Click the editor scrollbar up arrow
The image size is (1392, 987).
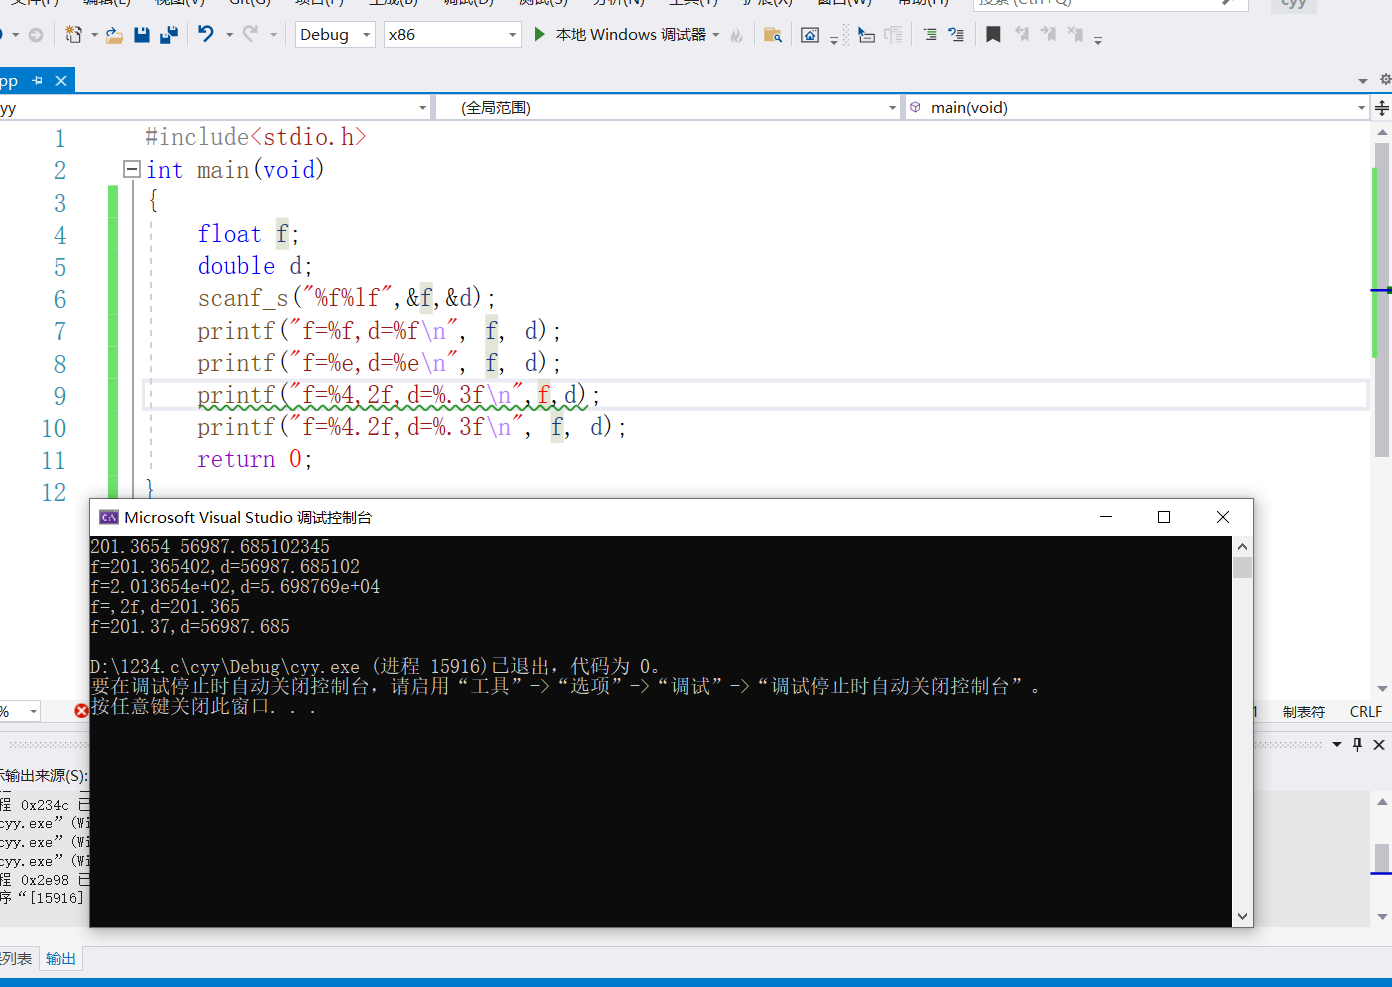(1382, 131)
